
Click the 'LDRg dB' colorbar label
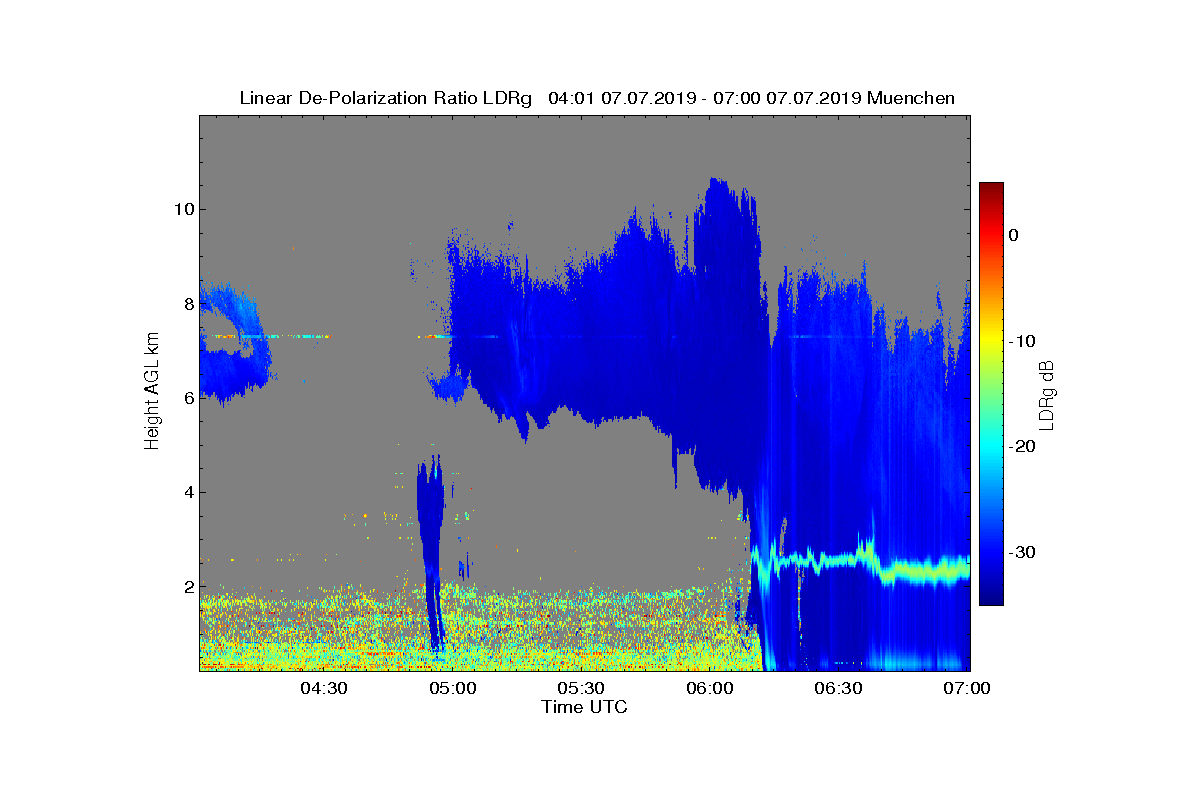(1047, 394)
